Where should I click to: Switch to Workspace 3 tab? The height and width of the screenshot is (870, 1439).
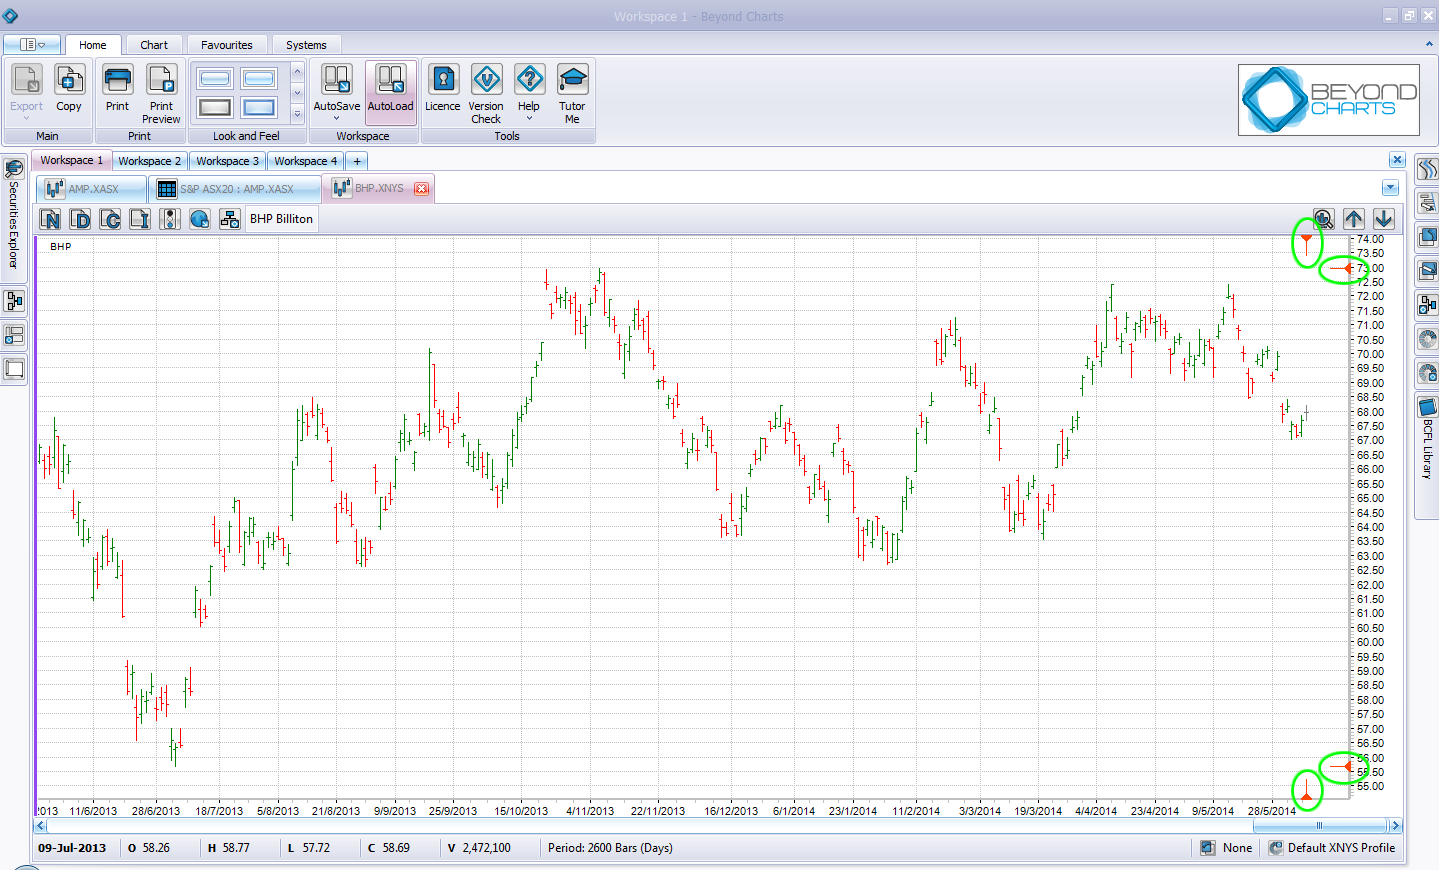coord(227,161)
